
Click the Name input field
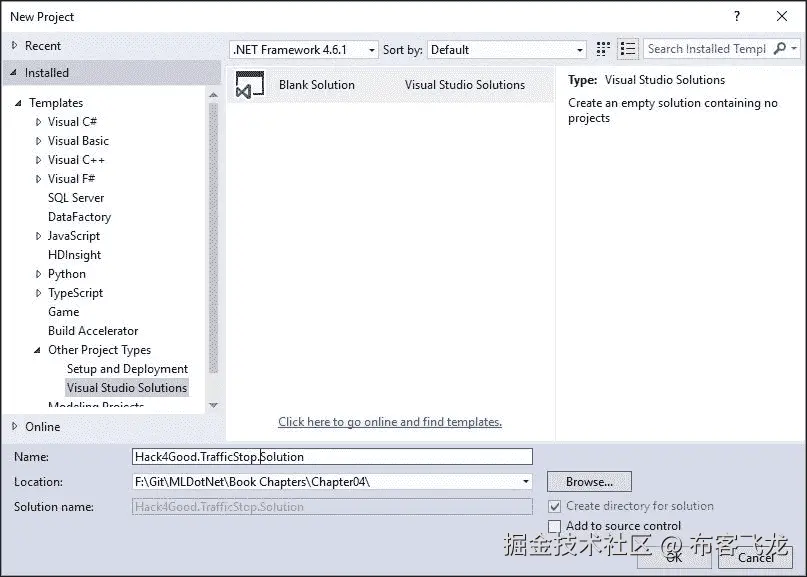click(x=332, y=457)
